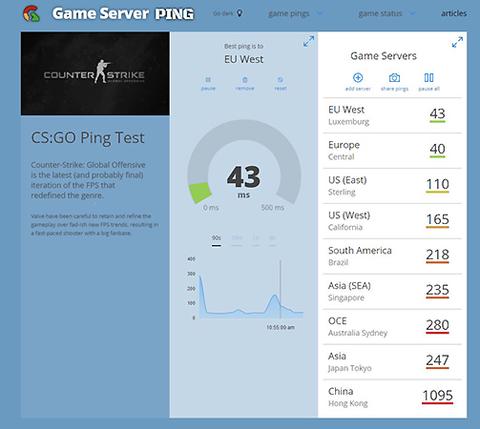Select the Asia (SEA) Singapore server row
Screen dimensions: 480x429
coord(392,292)
